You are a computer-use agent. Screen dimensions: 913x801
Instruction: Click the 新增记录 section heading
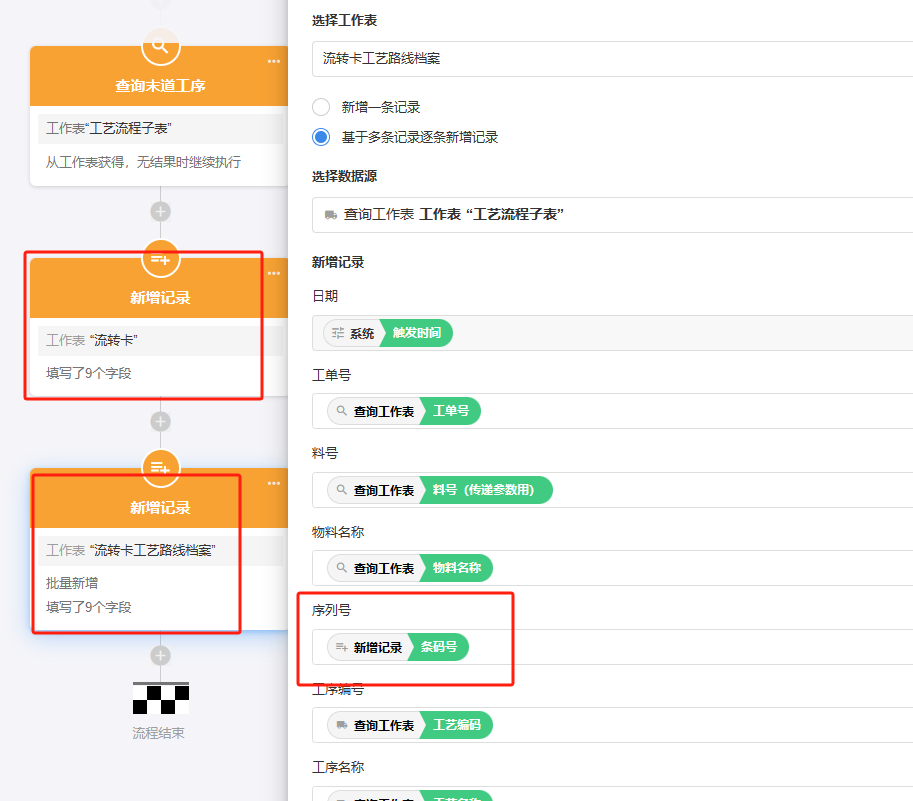[338, 263]
